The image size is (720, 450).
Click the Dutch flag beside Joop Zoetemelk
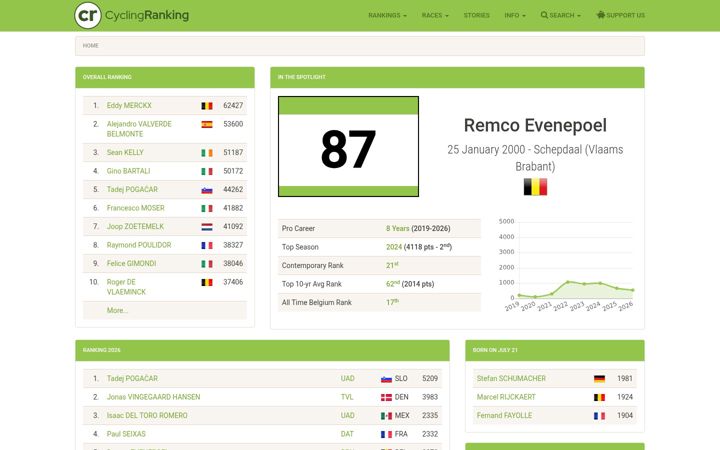tap(207, 227)
